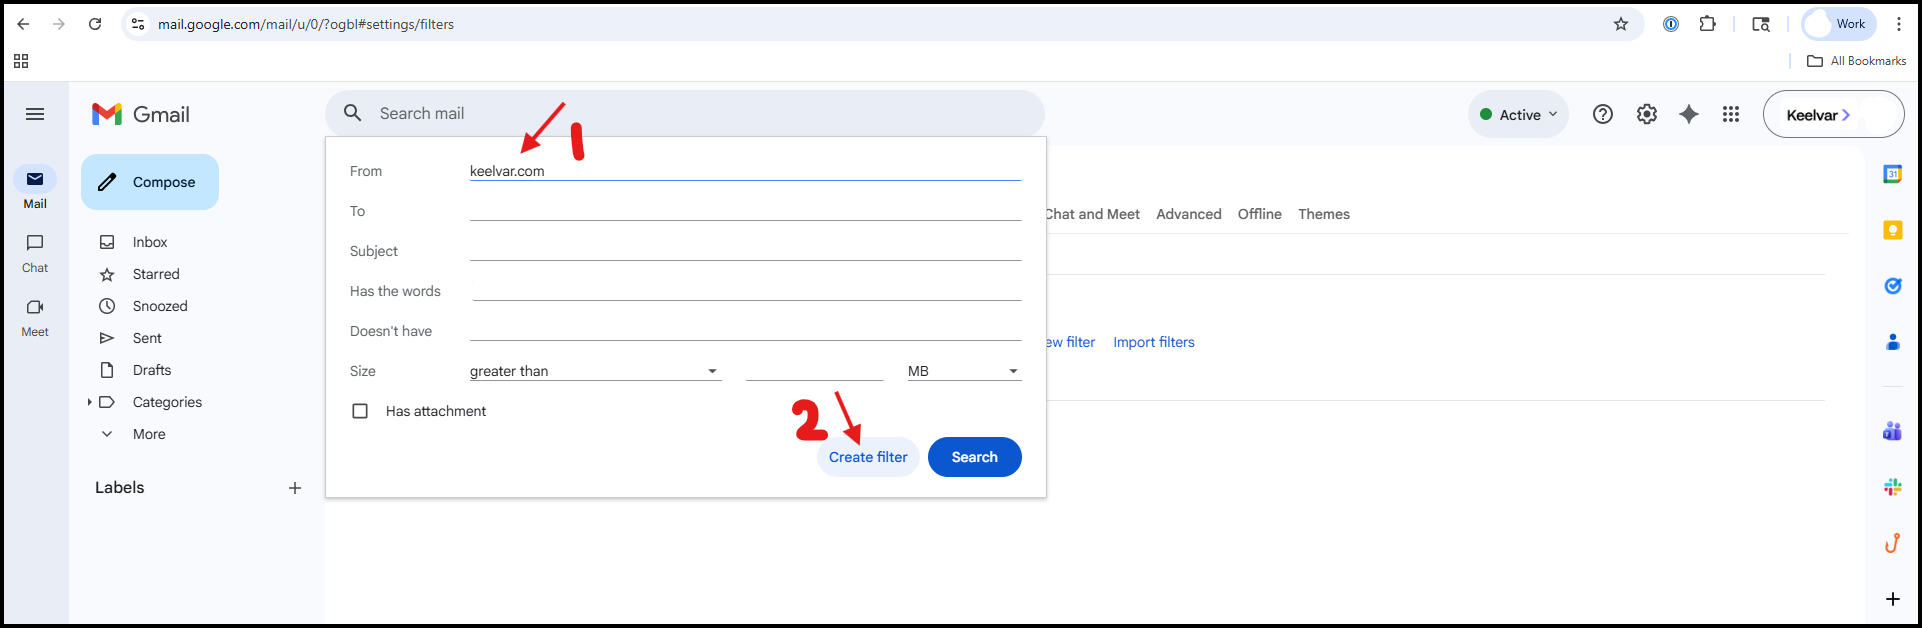Open the Drafts folder
This screenshot has width=1922, height=628.
pos(152,370)
